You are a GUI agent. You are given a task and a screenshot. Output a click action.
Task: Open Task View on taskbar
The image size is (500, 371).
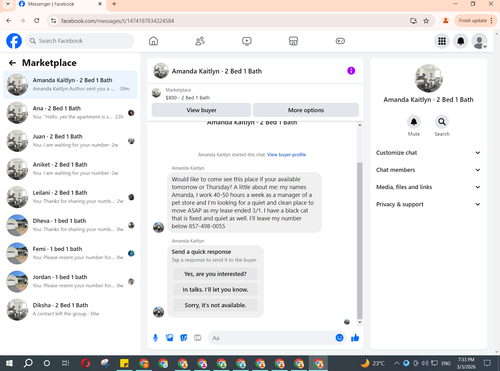coord(66,363)
